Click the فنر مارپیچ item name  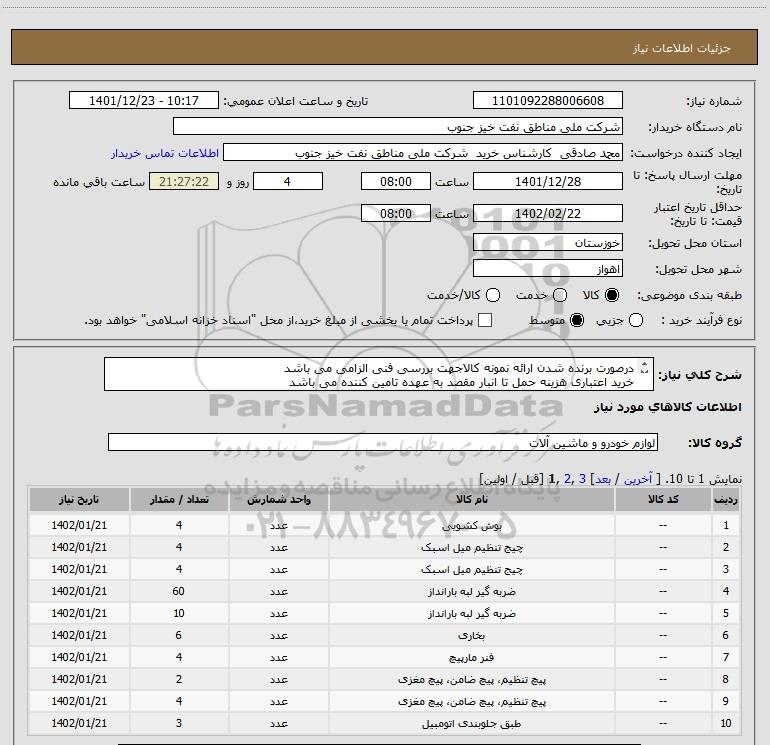[x=471, y=658]
